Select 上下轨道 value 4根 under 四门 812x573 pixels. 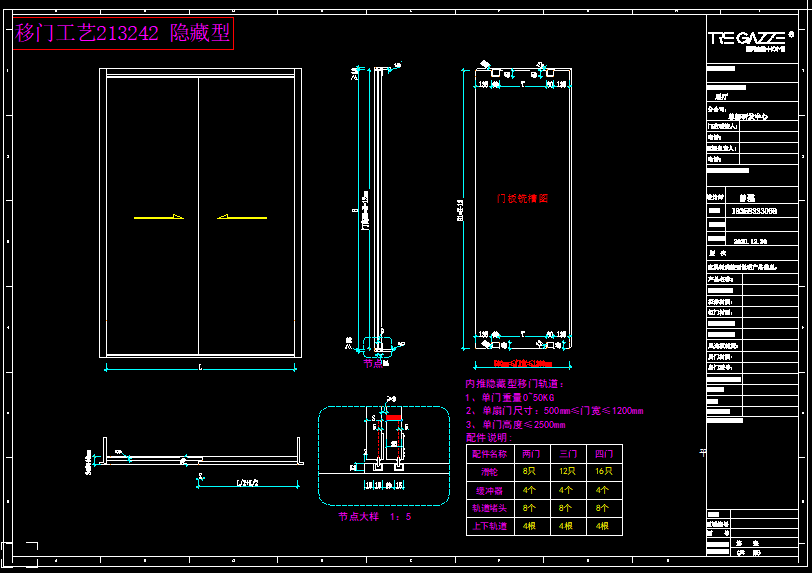[602, 526]
